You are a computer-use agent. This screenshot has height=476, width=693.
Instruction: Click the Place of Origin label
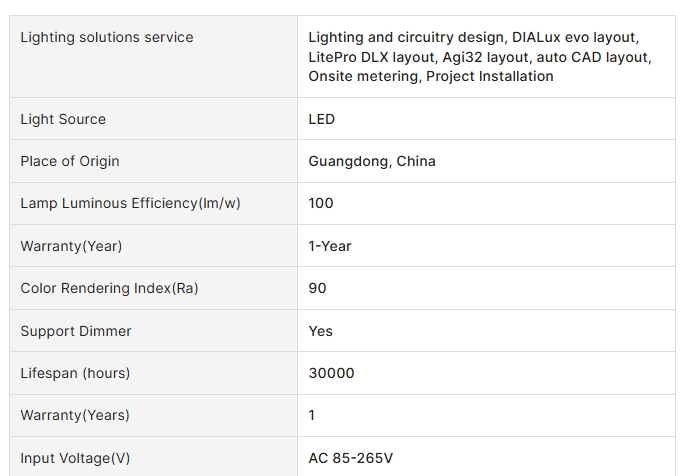point(70,161)
